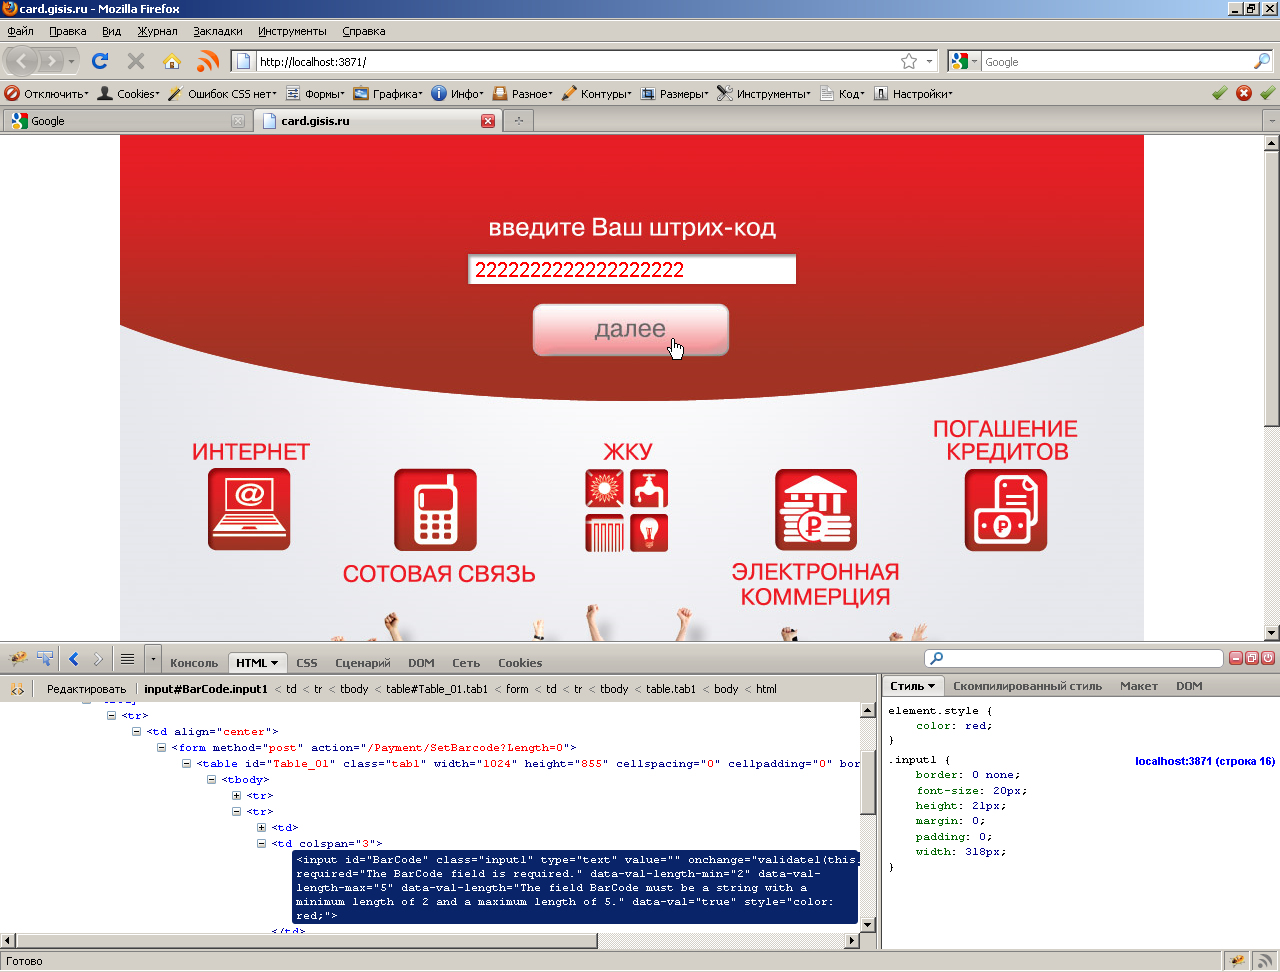Click the СОТОВАЯ СВЯЗЬ mobile phone icon

(x=435, y=509)
